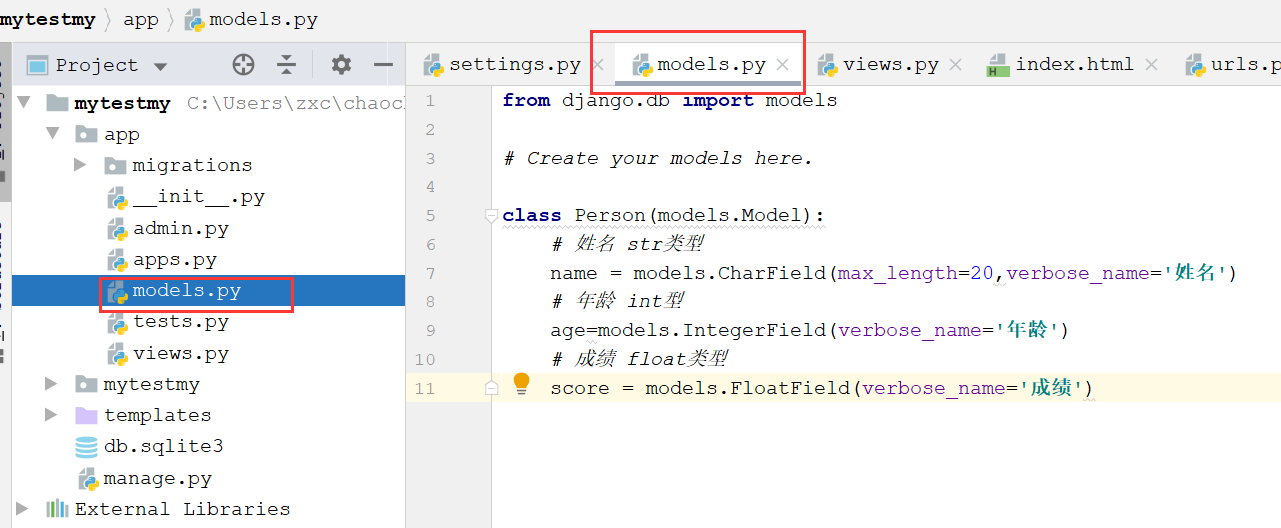
Task: Click the migrations folder icon
Action: pyautogui.click(x=115, y=165)
